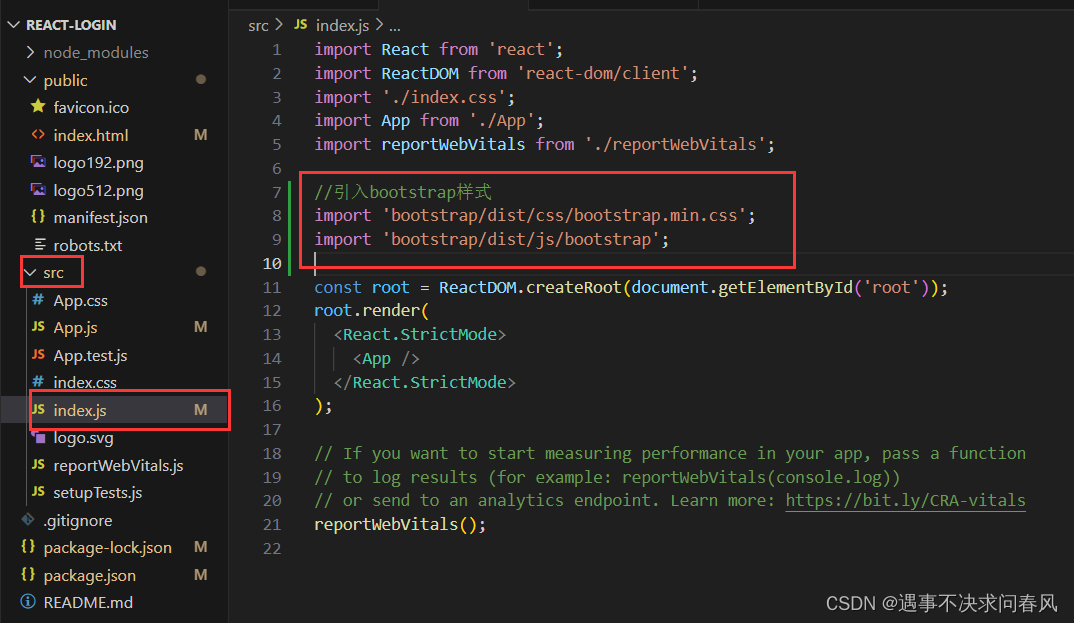Screen dimensions: 1074x623
Task: Click the braces icon beside package.json
Action: [x=28, y=574]
